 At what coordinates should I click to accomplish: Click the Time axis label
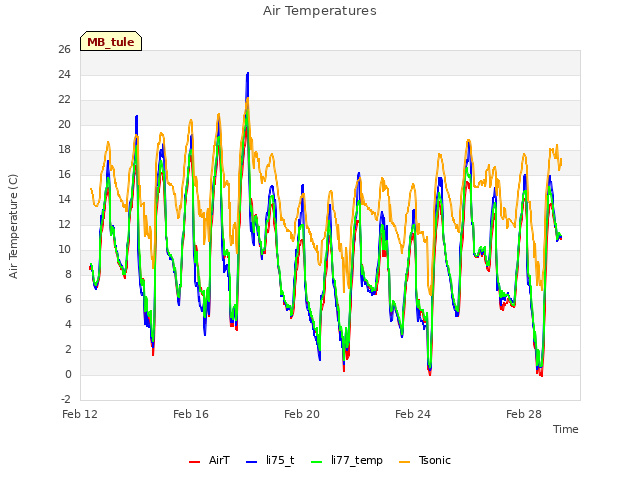pyautogui.click(x=566, y=429)
